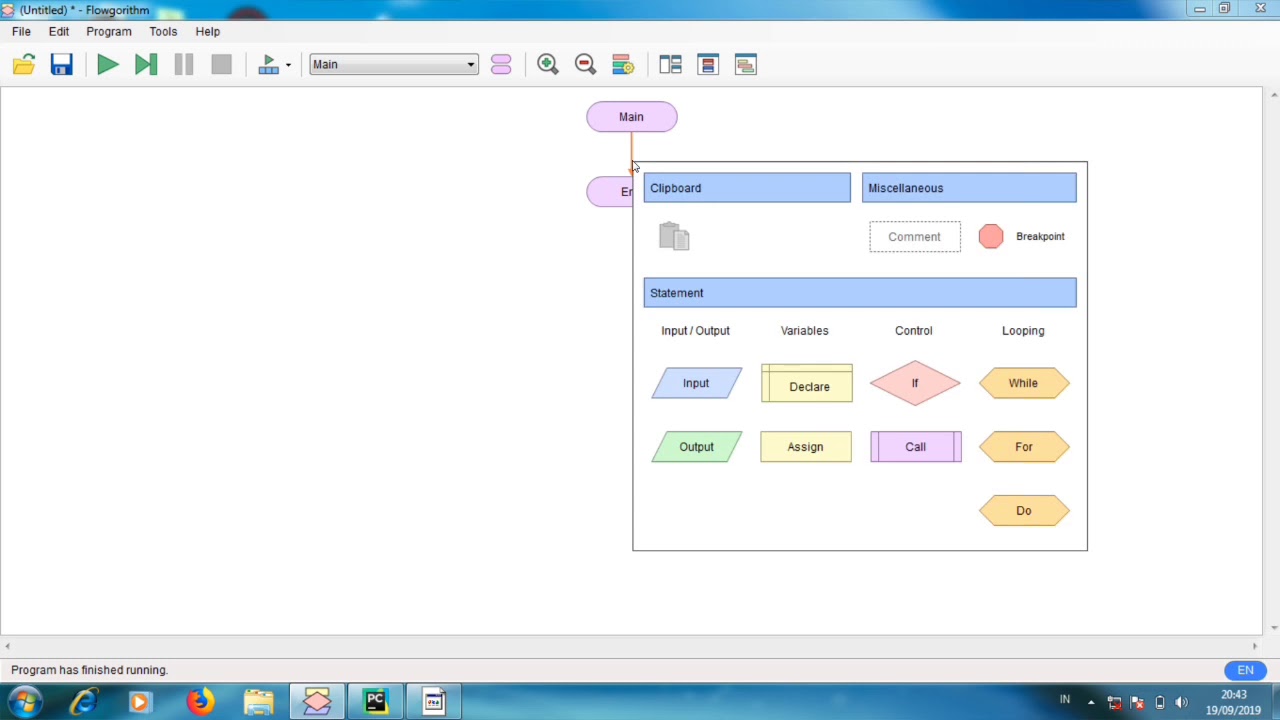Click the run speed icon
Screen dimensions: 1280x720
click(x=268, y=65)
